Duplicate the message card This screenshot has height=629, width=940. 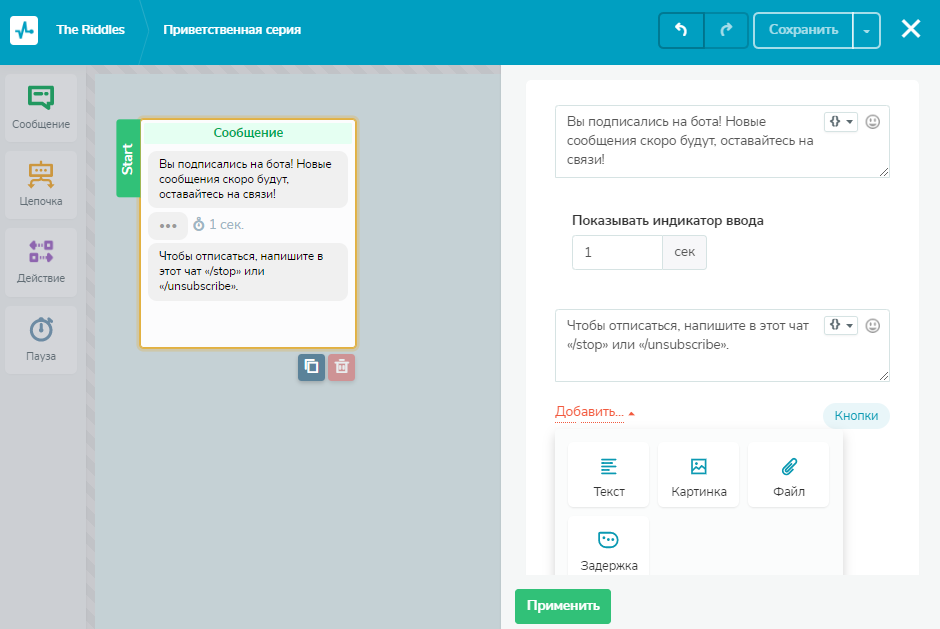point(311,367)
